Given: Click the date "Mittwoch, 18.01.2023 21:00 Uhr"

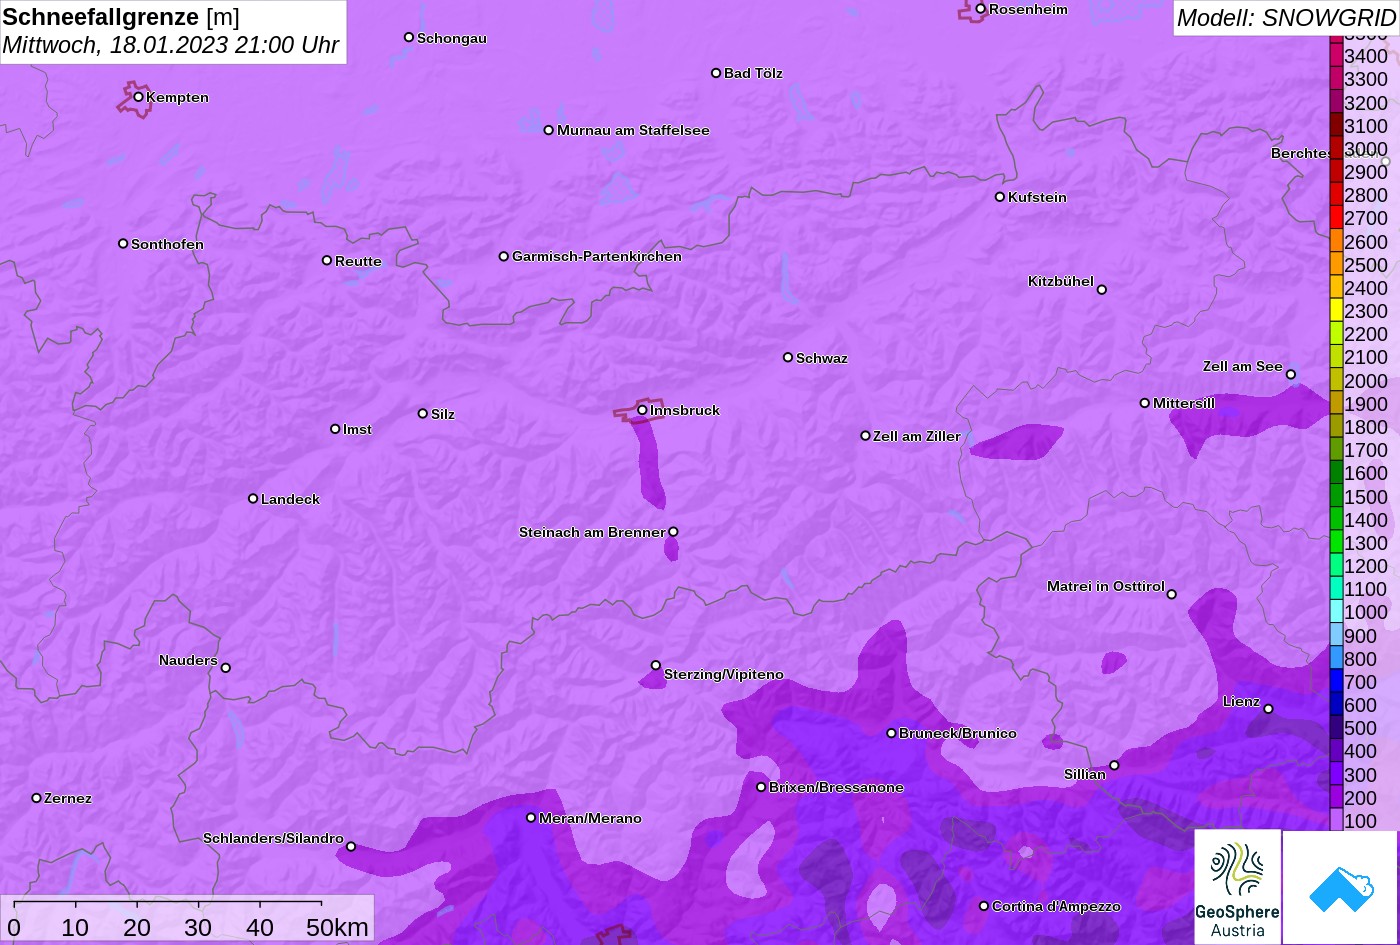Looking at the screenshot, I should [x=171, y=45].
